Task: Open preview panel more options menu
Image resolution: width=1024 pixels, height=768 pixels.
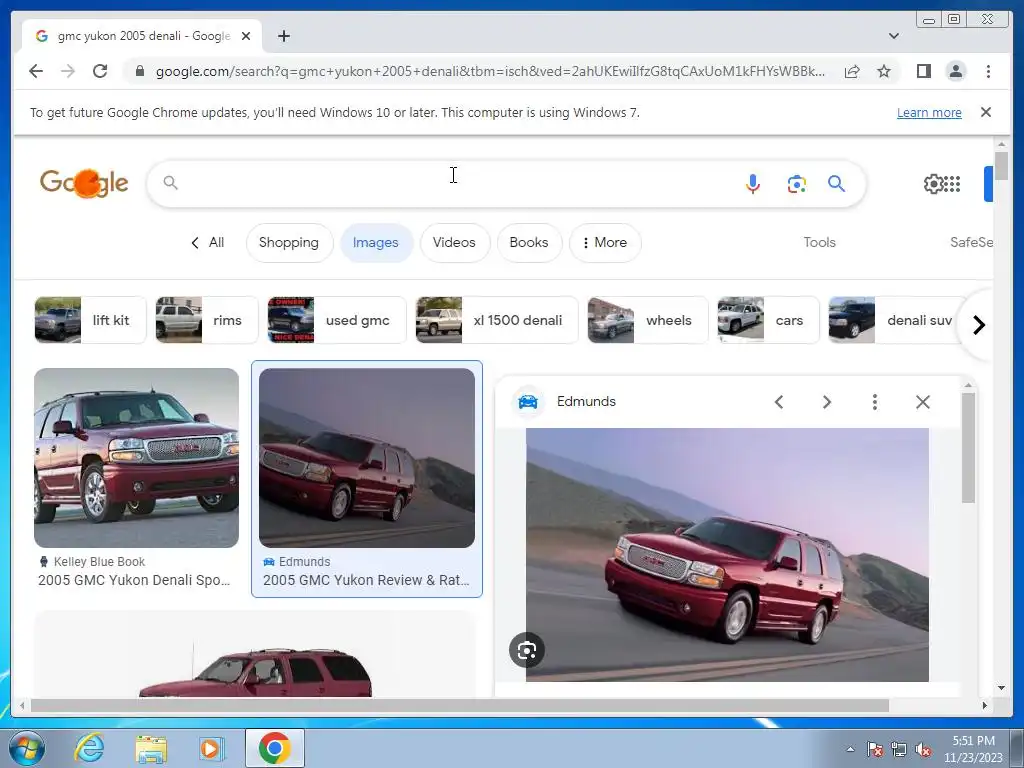Action: (874, 402)
